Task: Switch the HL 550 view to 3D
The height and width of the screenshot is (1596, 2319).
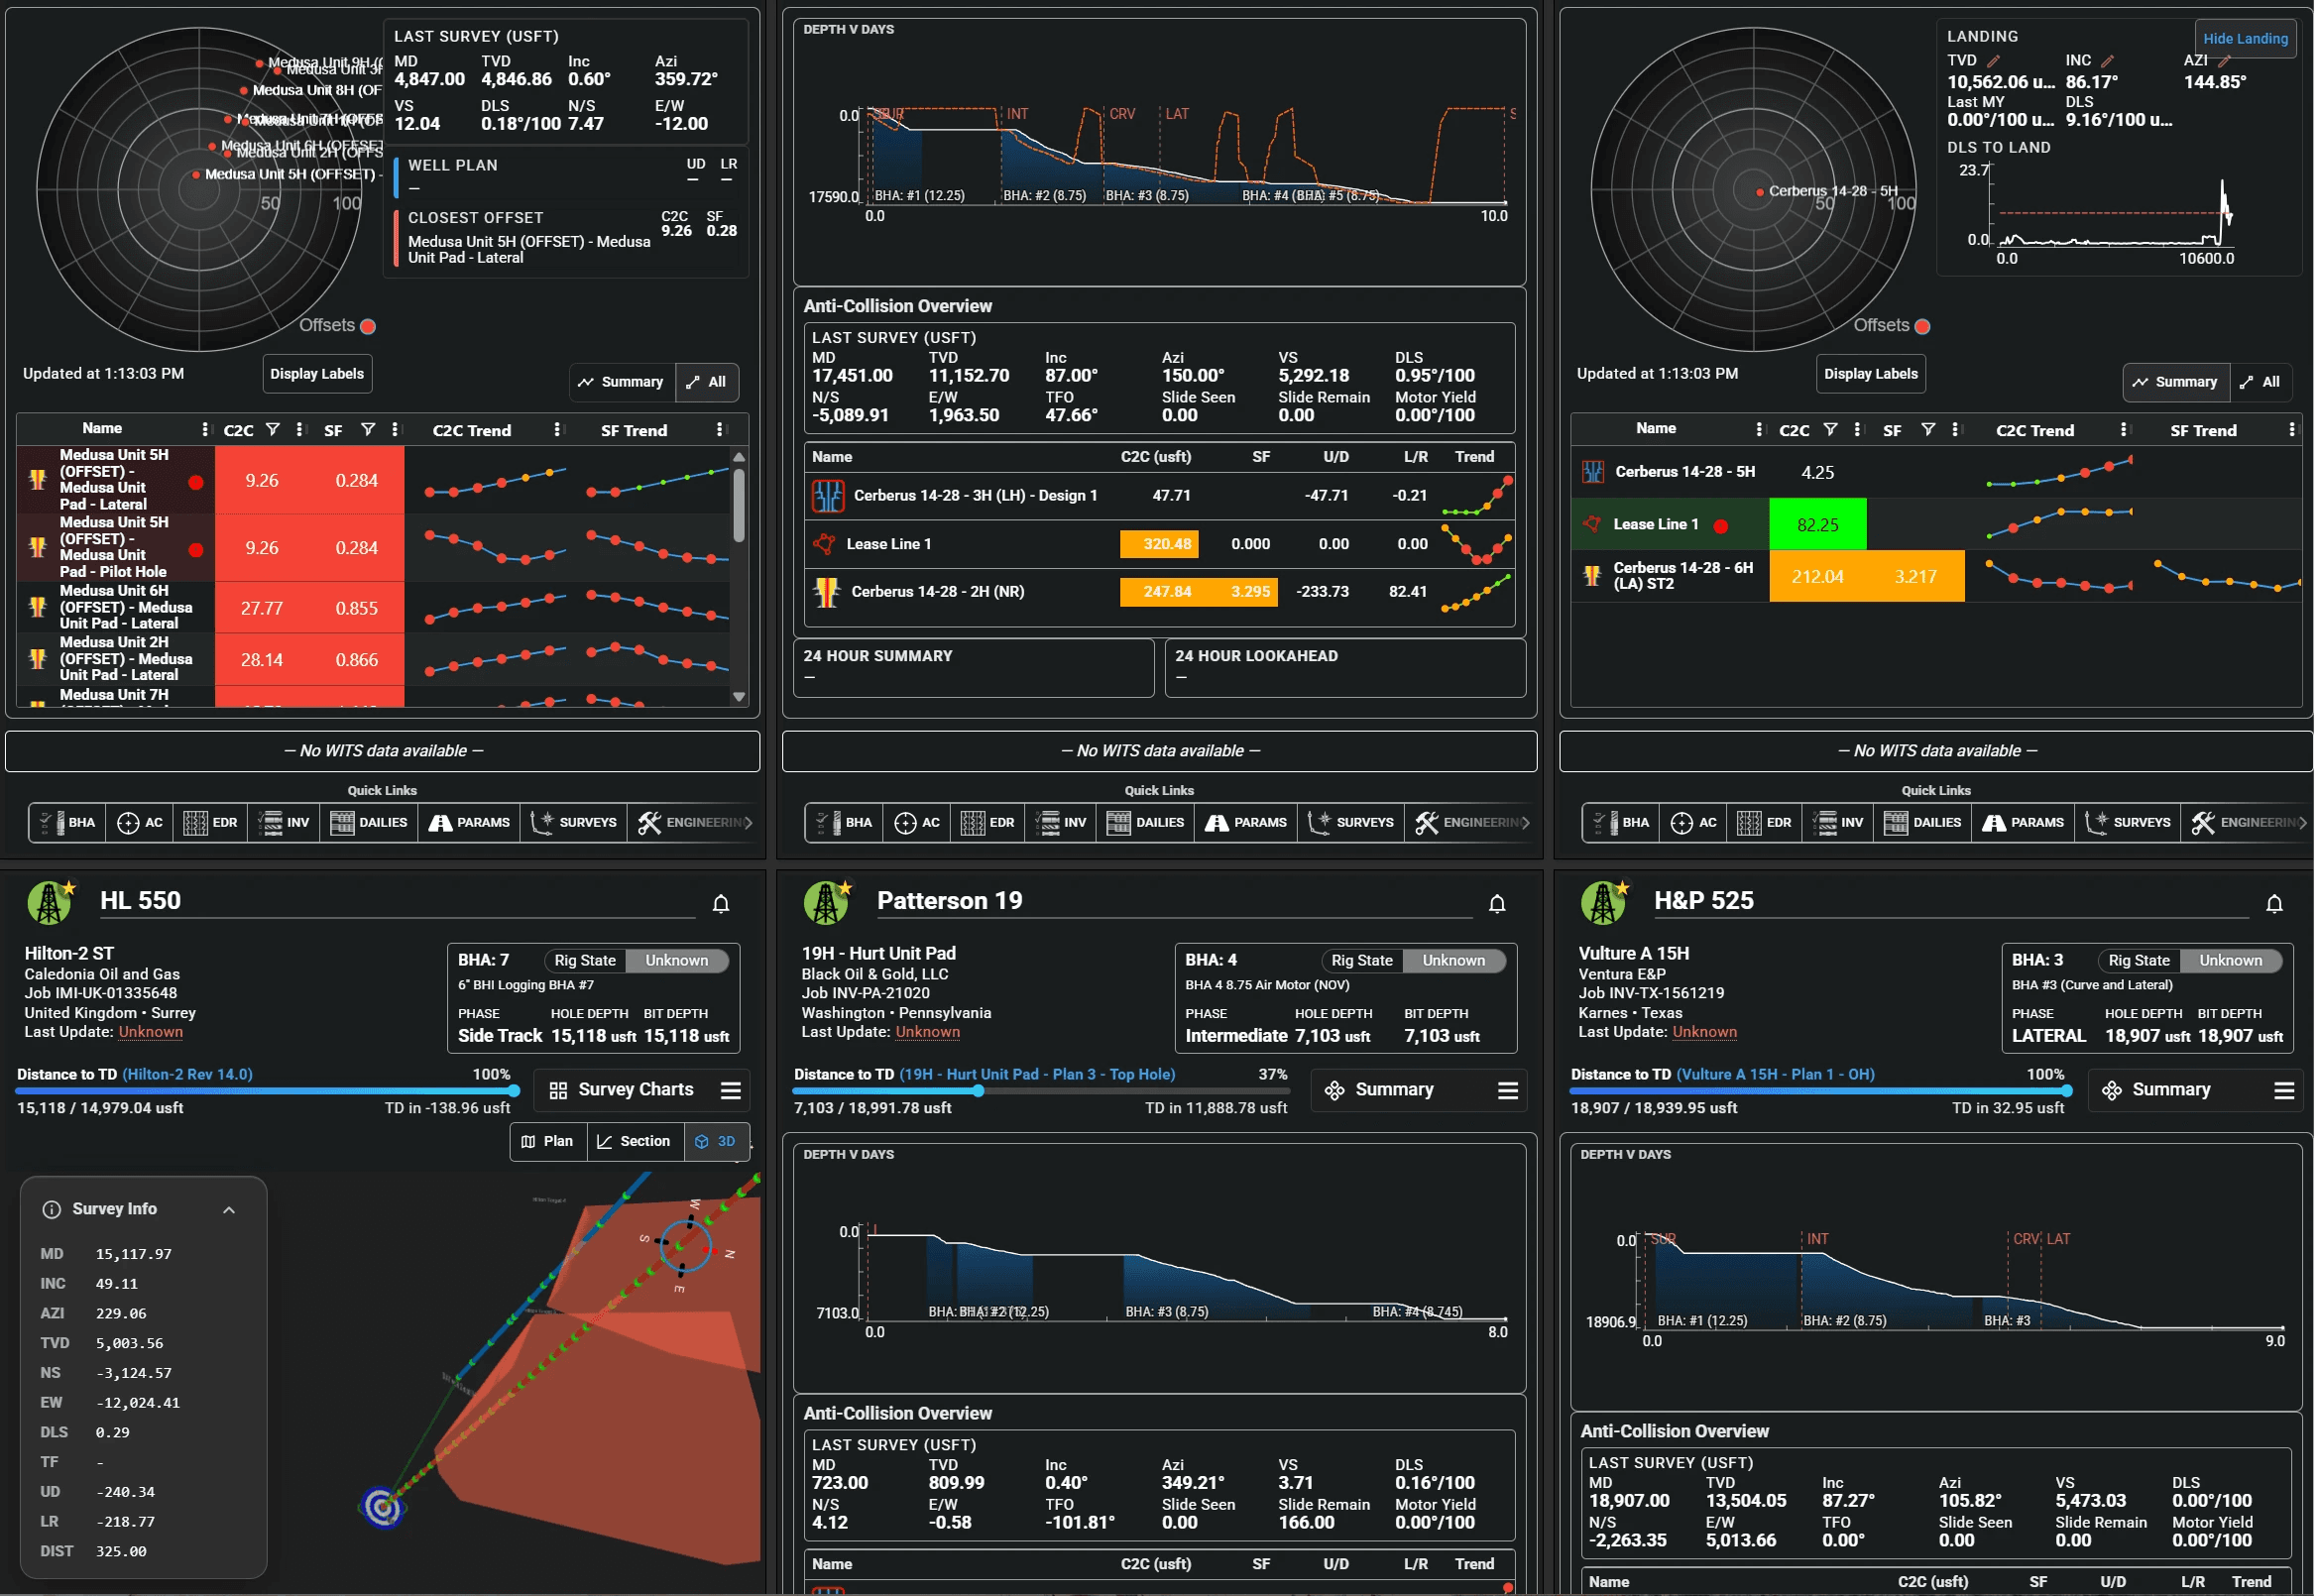Action: click(x=716, y=1141)
